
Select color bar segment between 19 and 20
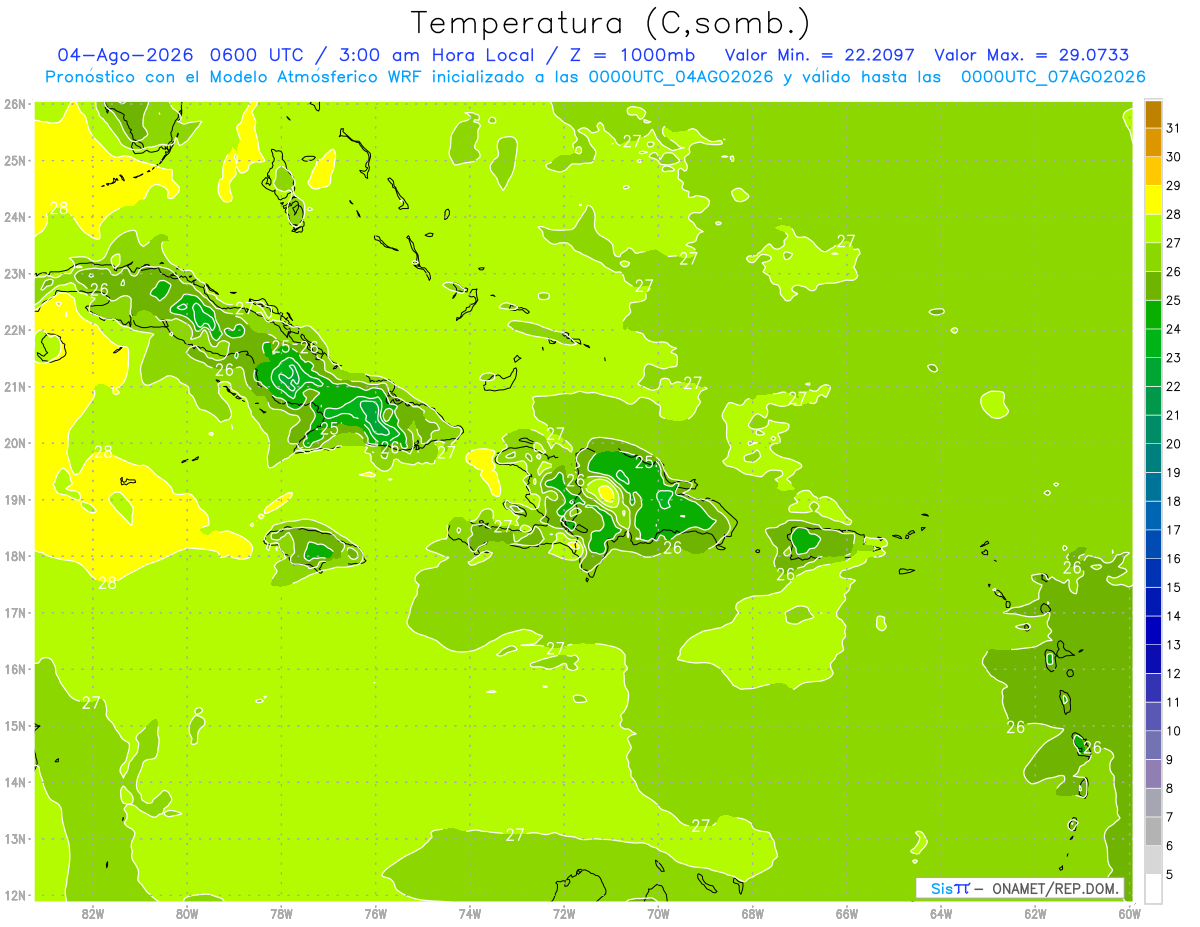(1154, 459)
